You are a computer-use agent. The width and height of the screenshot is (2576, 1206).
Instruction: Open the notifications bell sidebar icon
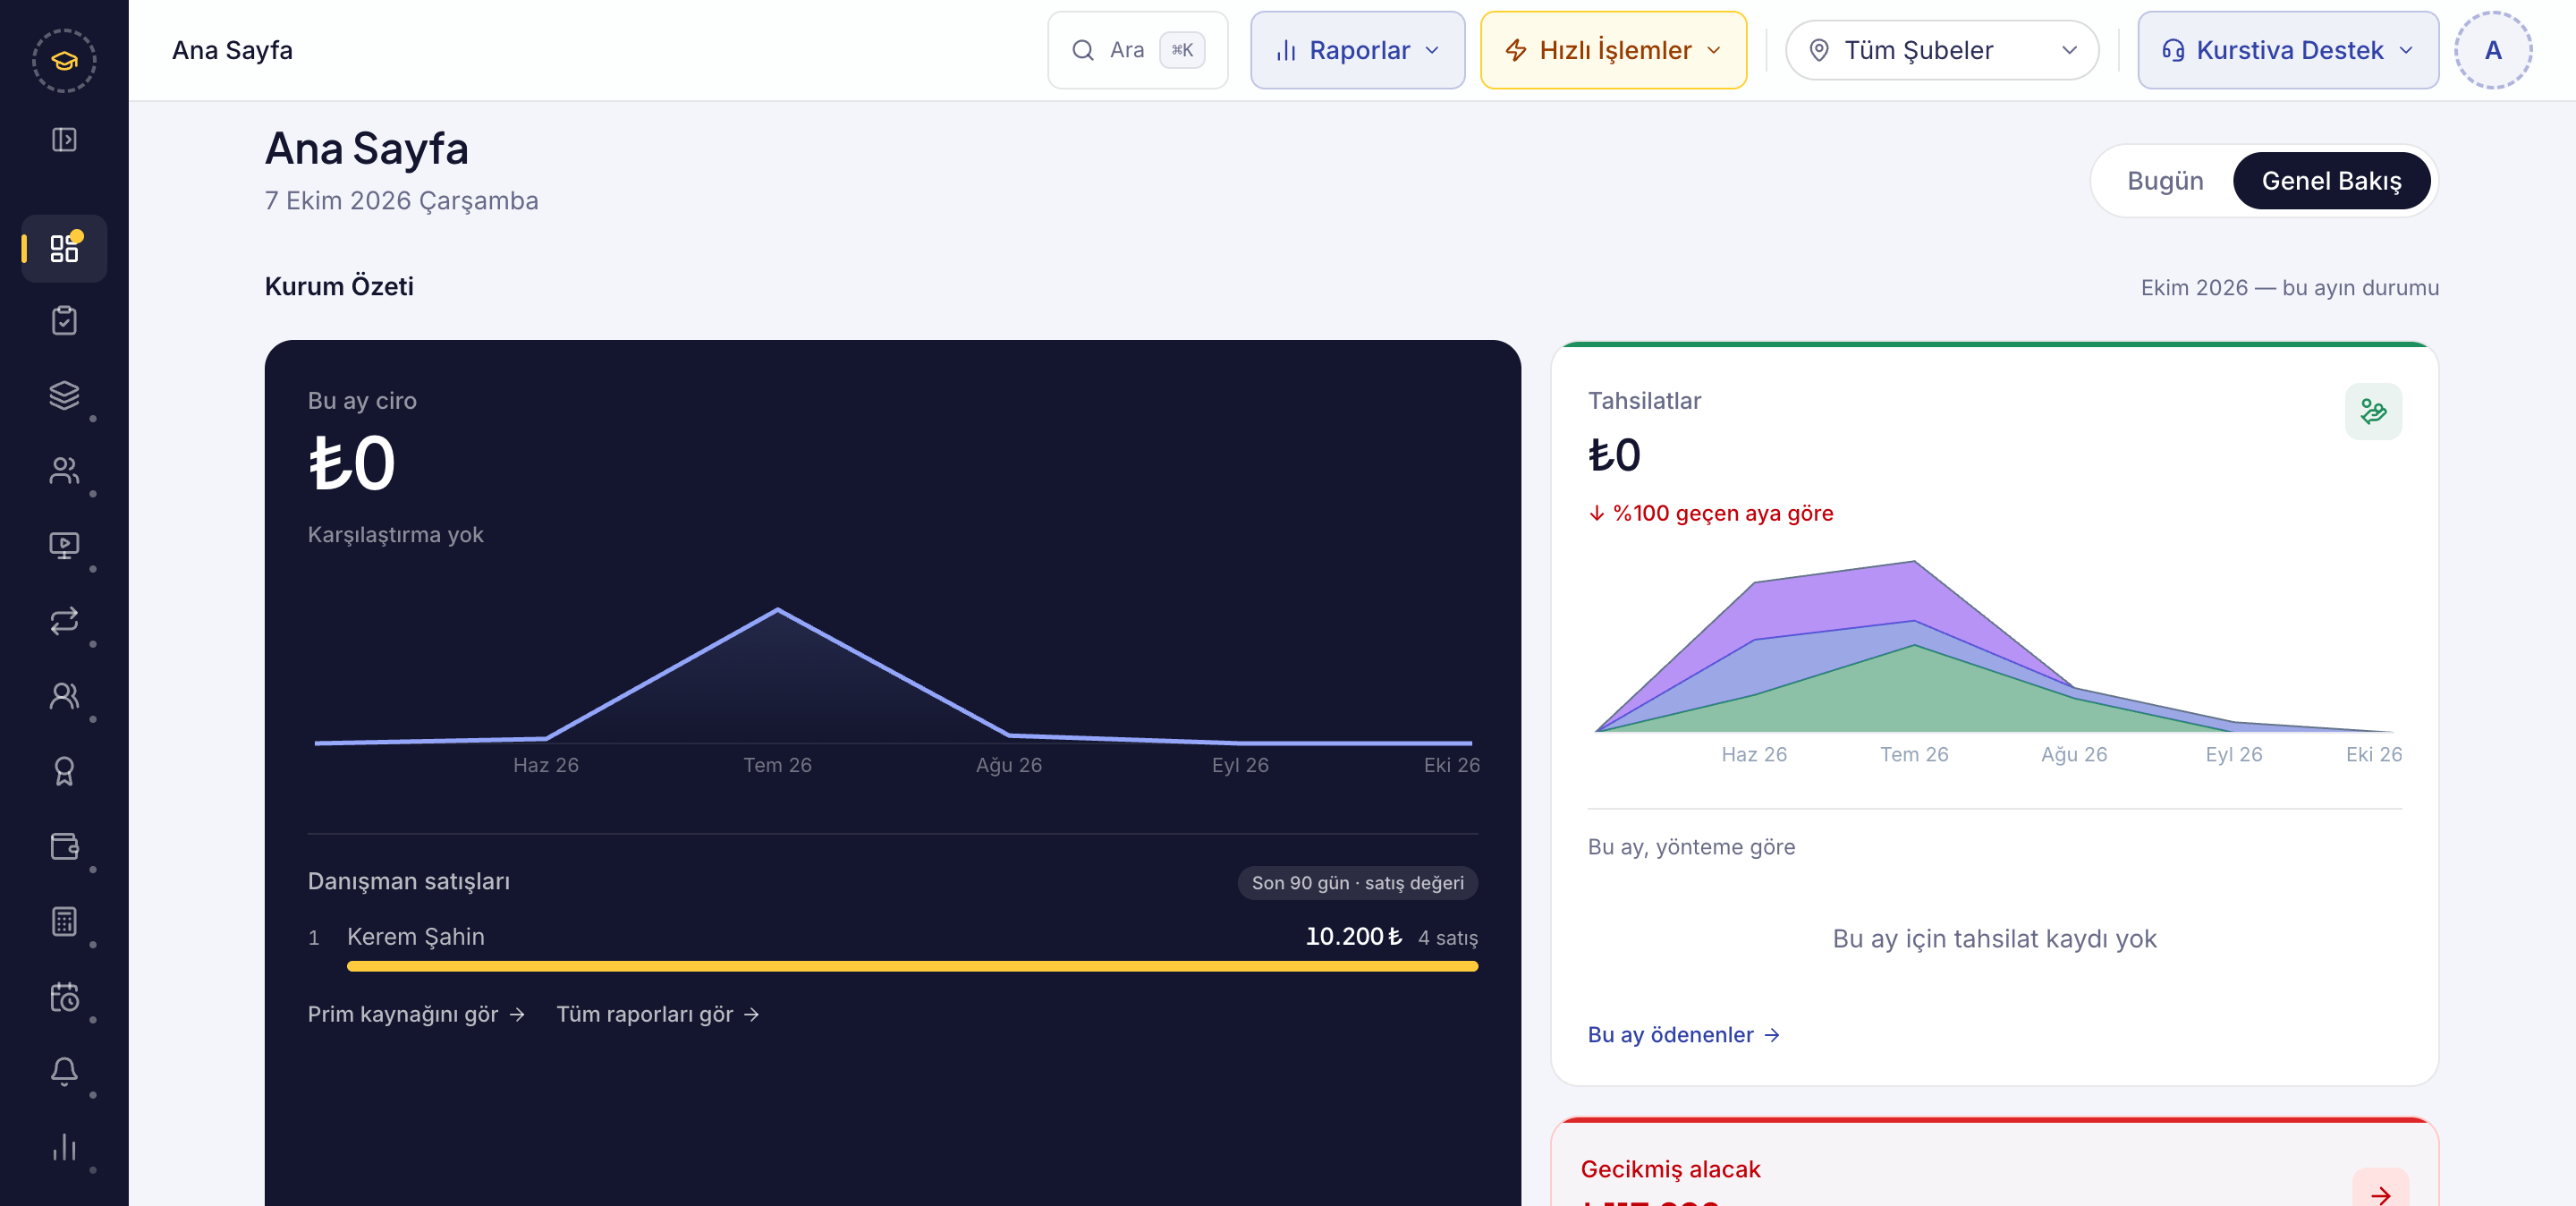coord(64,1071)
